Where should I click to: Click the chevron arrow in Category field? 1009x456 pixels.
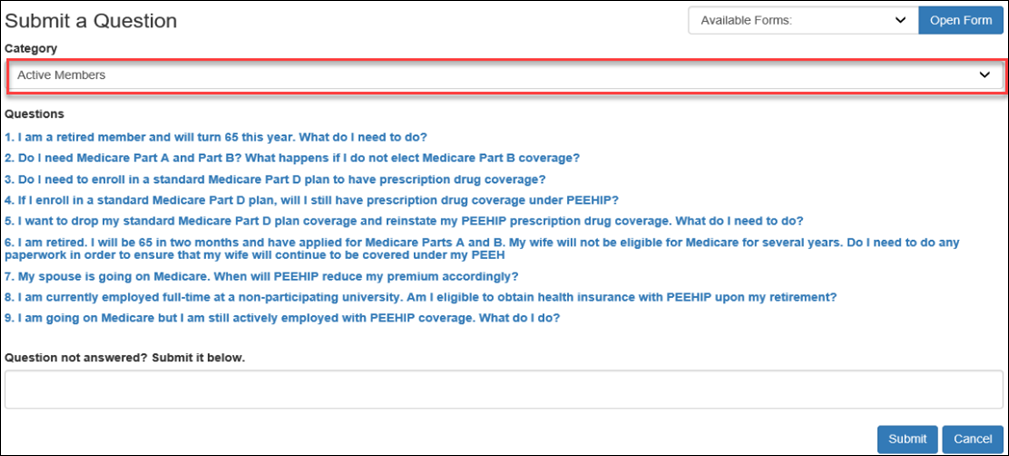(x=984, y=75)
